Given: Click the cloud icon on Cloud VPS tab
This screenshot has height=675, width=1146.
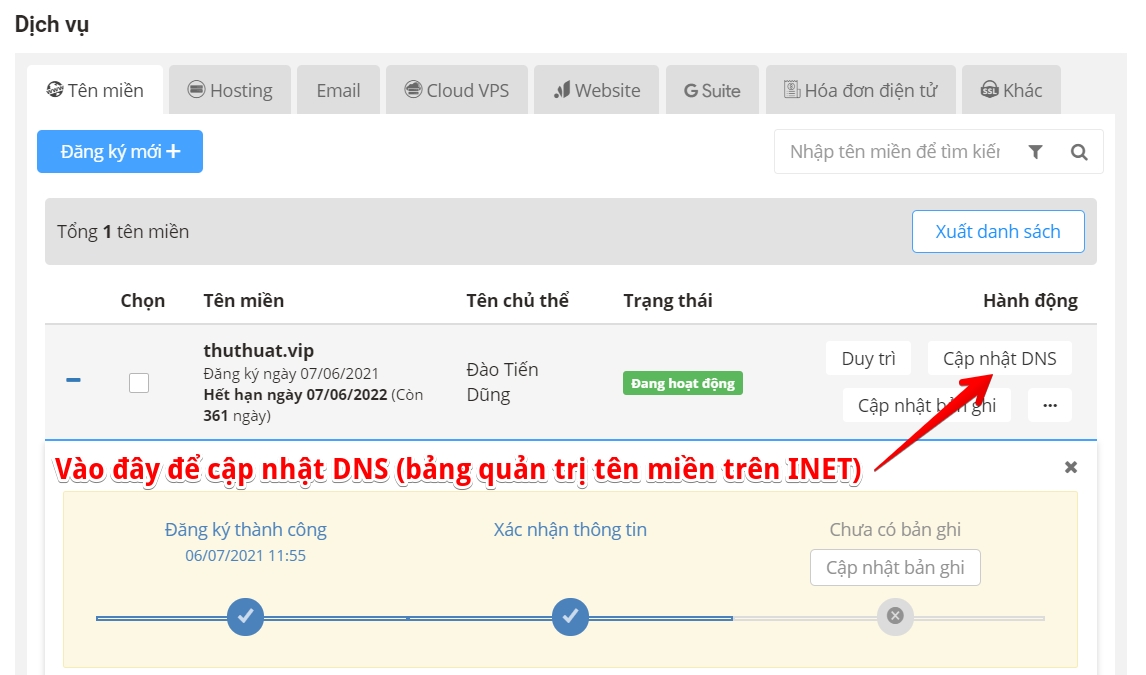Looking at the screenshot, I should point(413,89).
